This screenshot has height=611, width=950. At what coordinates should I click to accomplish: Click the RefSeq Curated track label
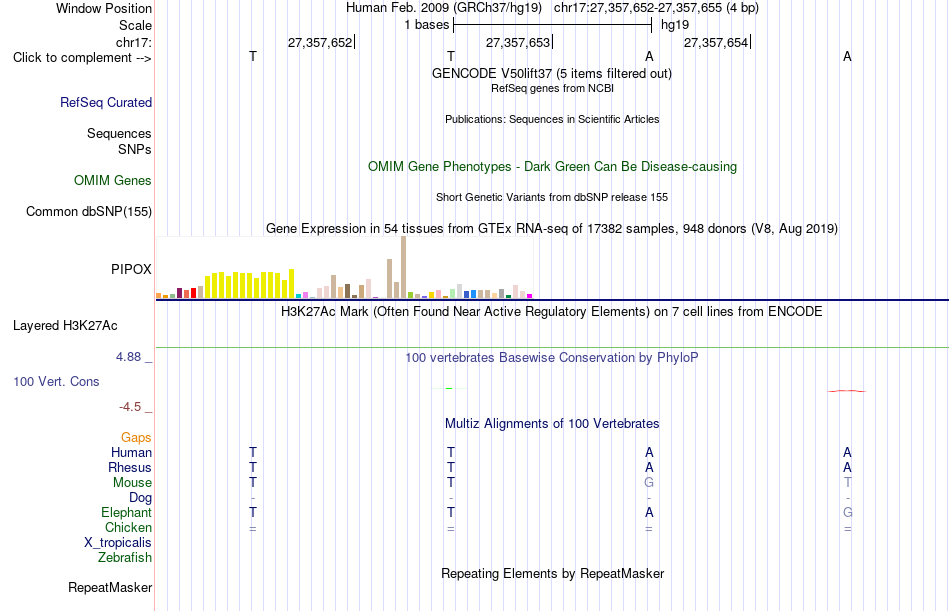click(106, 102)
